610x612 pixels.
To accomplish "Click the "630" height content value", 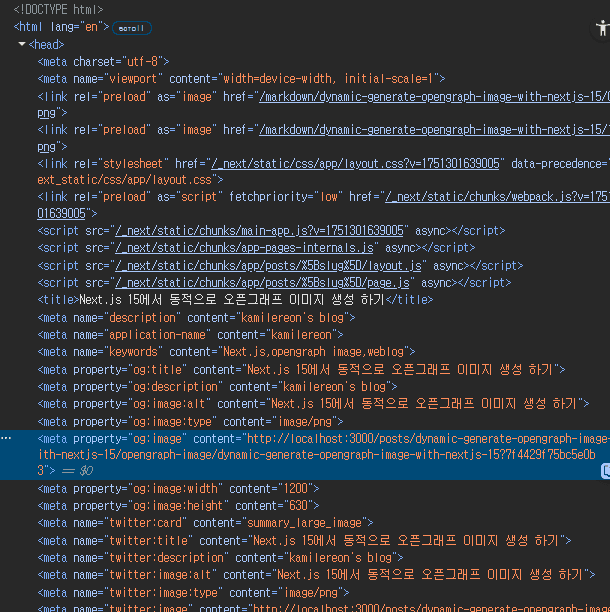I will click(301, 506).
